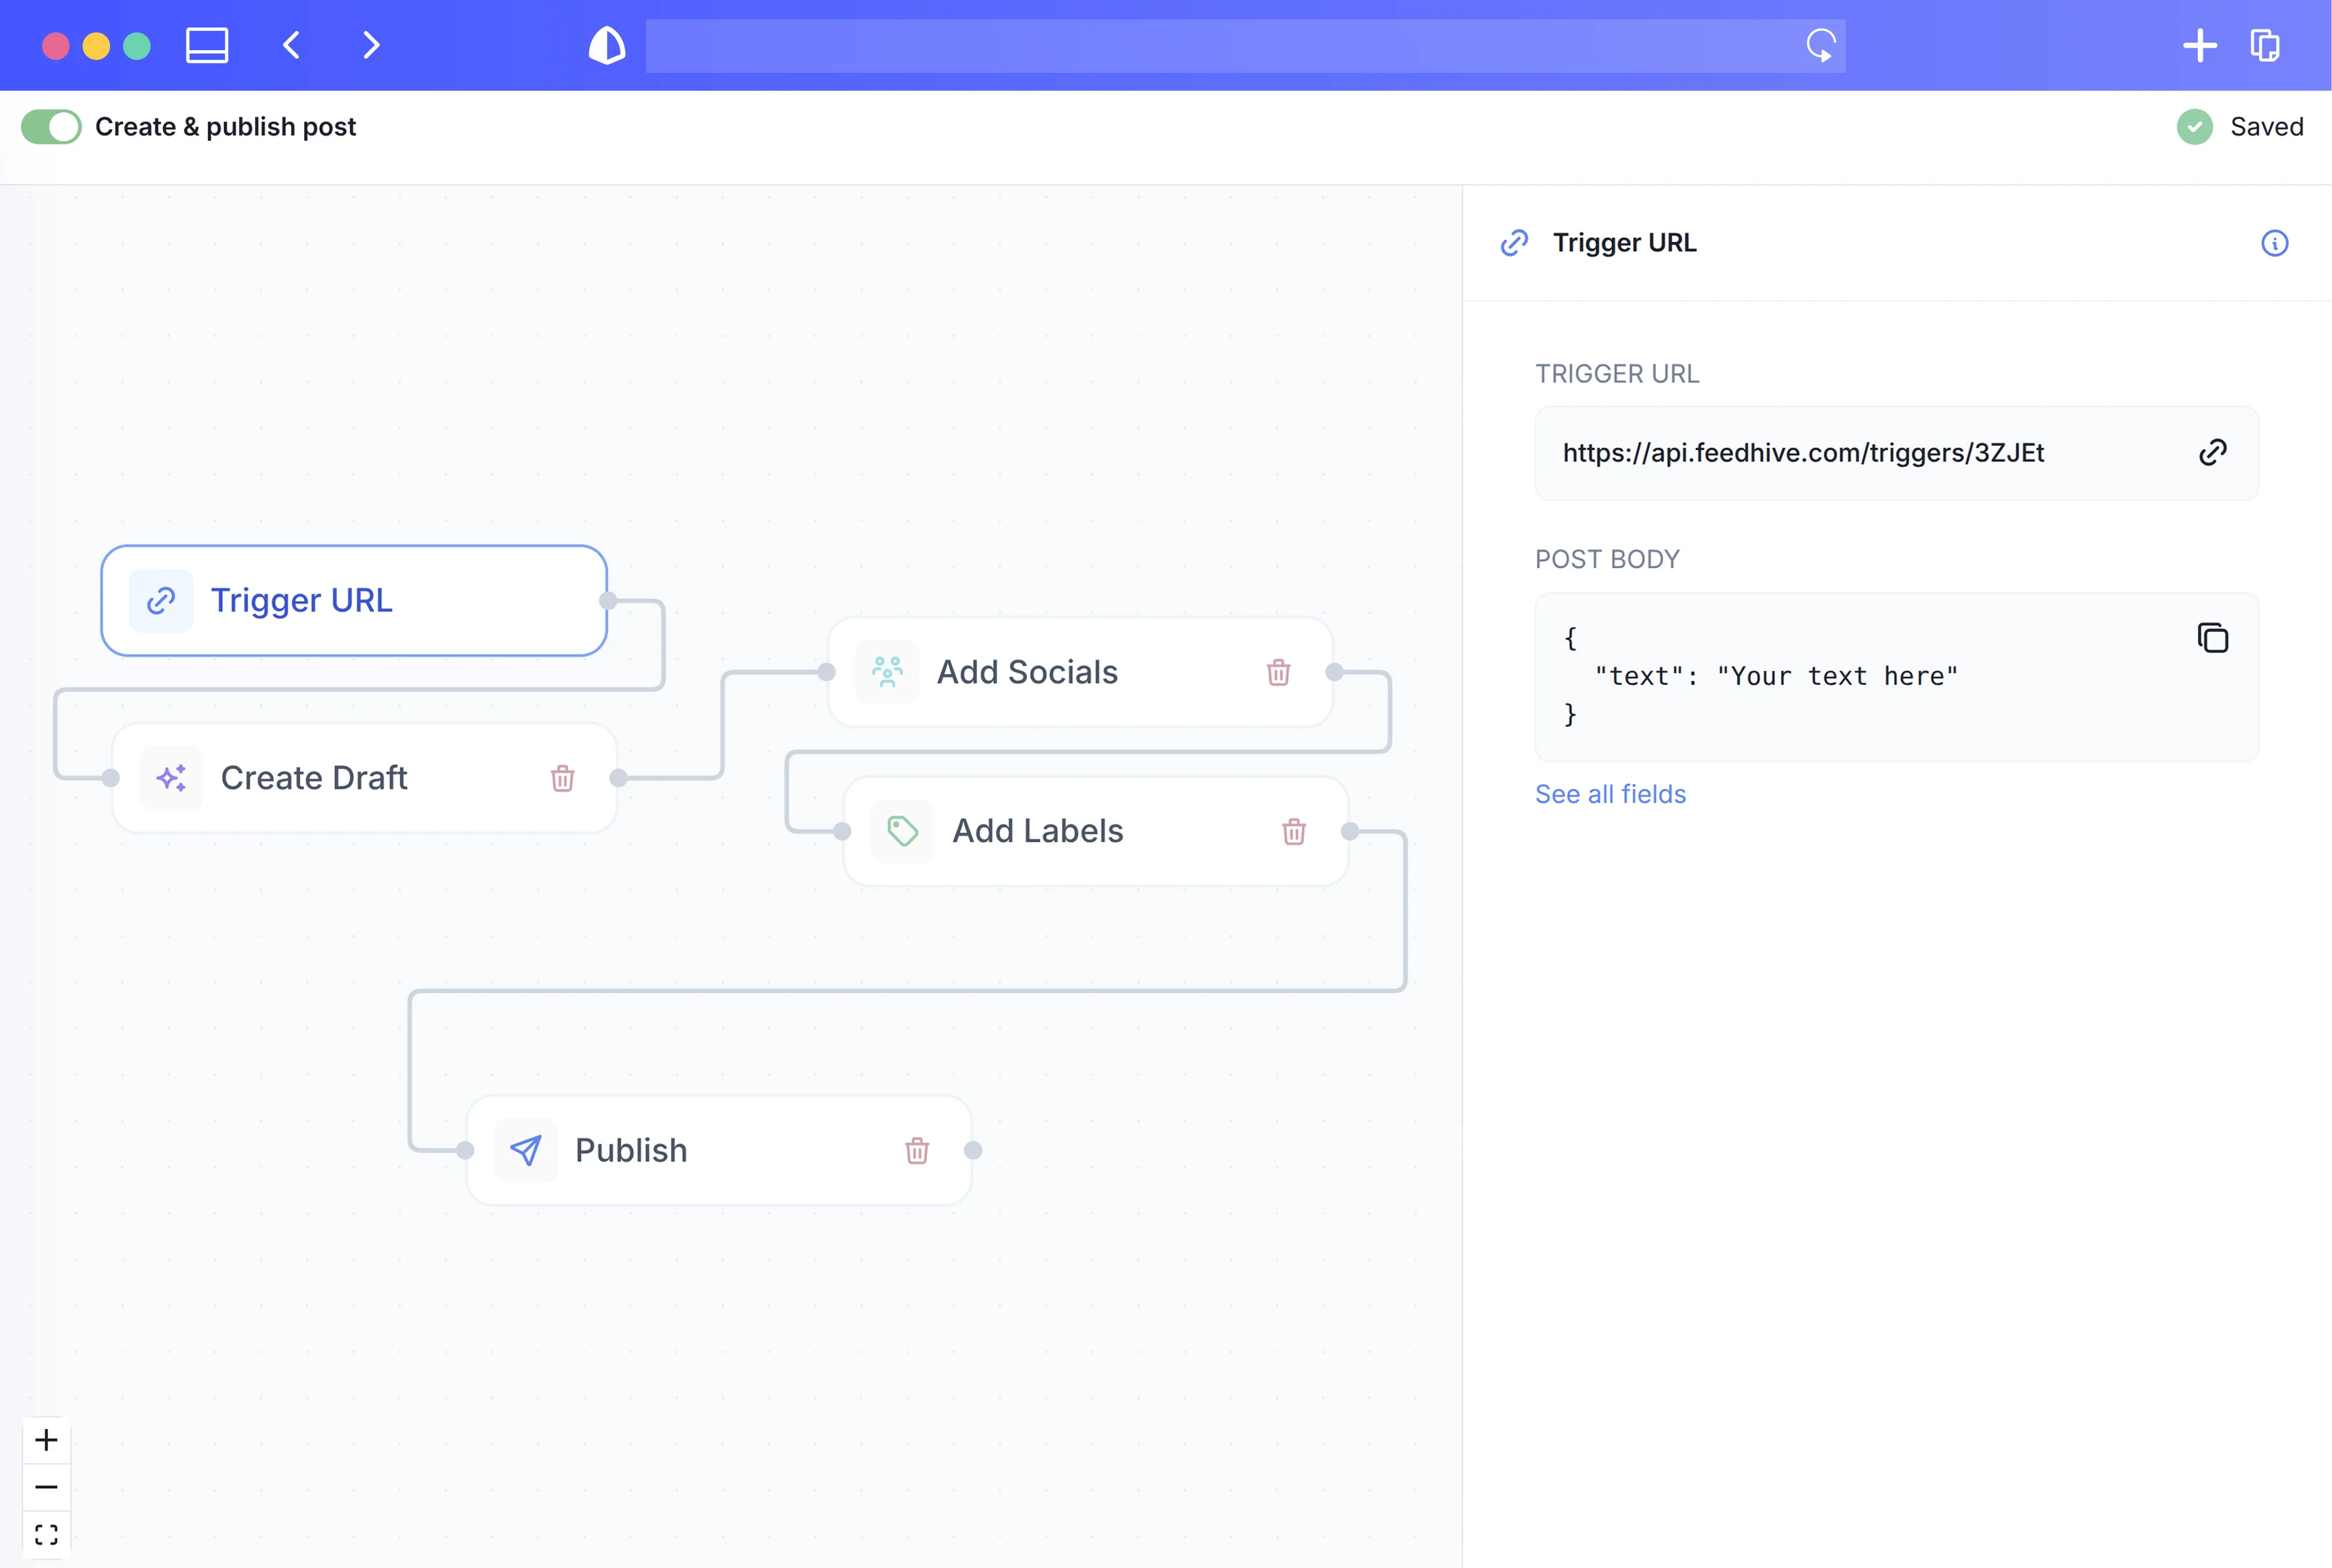Remove the Create Draft step
The height and width of the screenshot is (1568, 2332).
pos(562,777)
